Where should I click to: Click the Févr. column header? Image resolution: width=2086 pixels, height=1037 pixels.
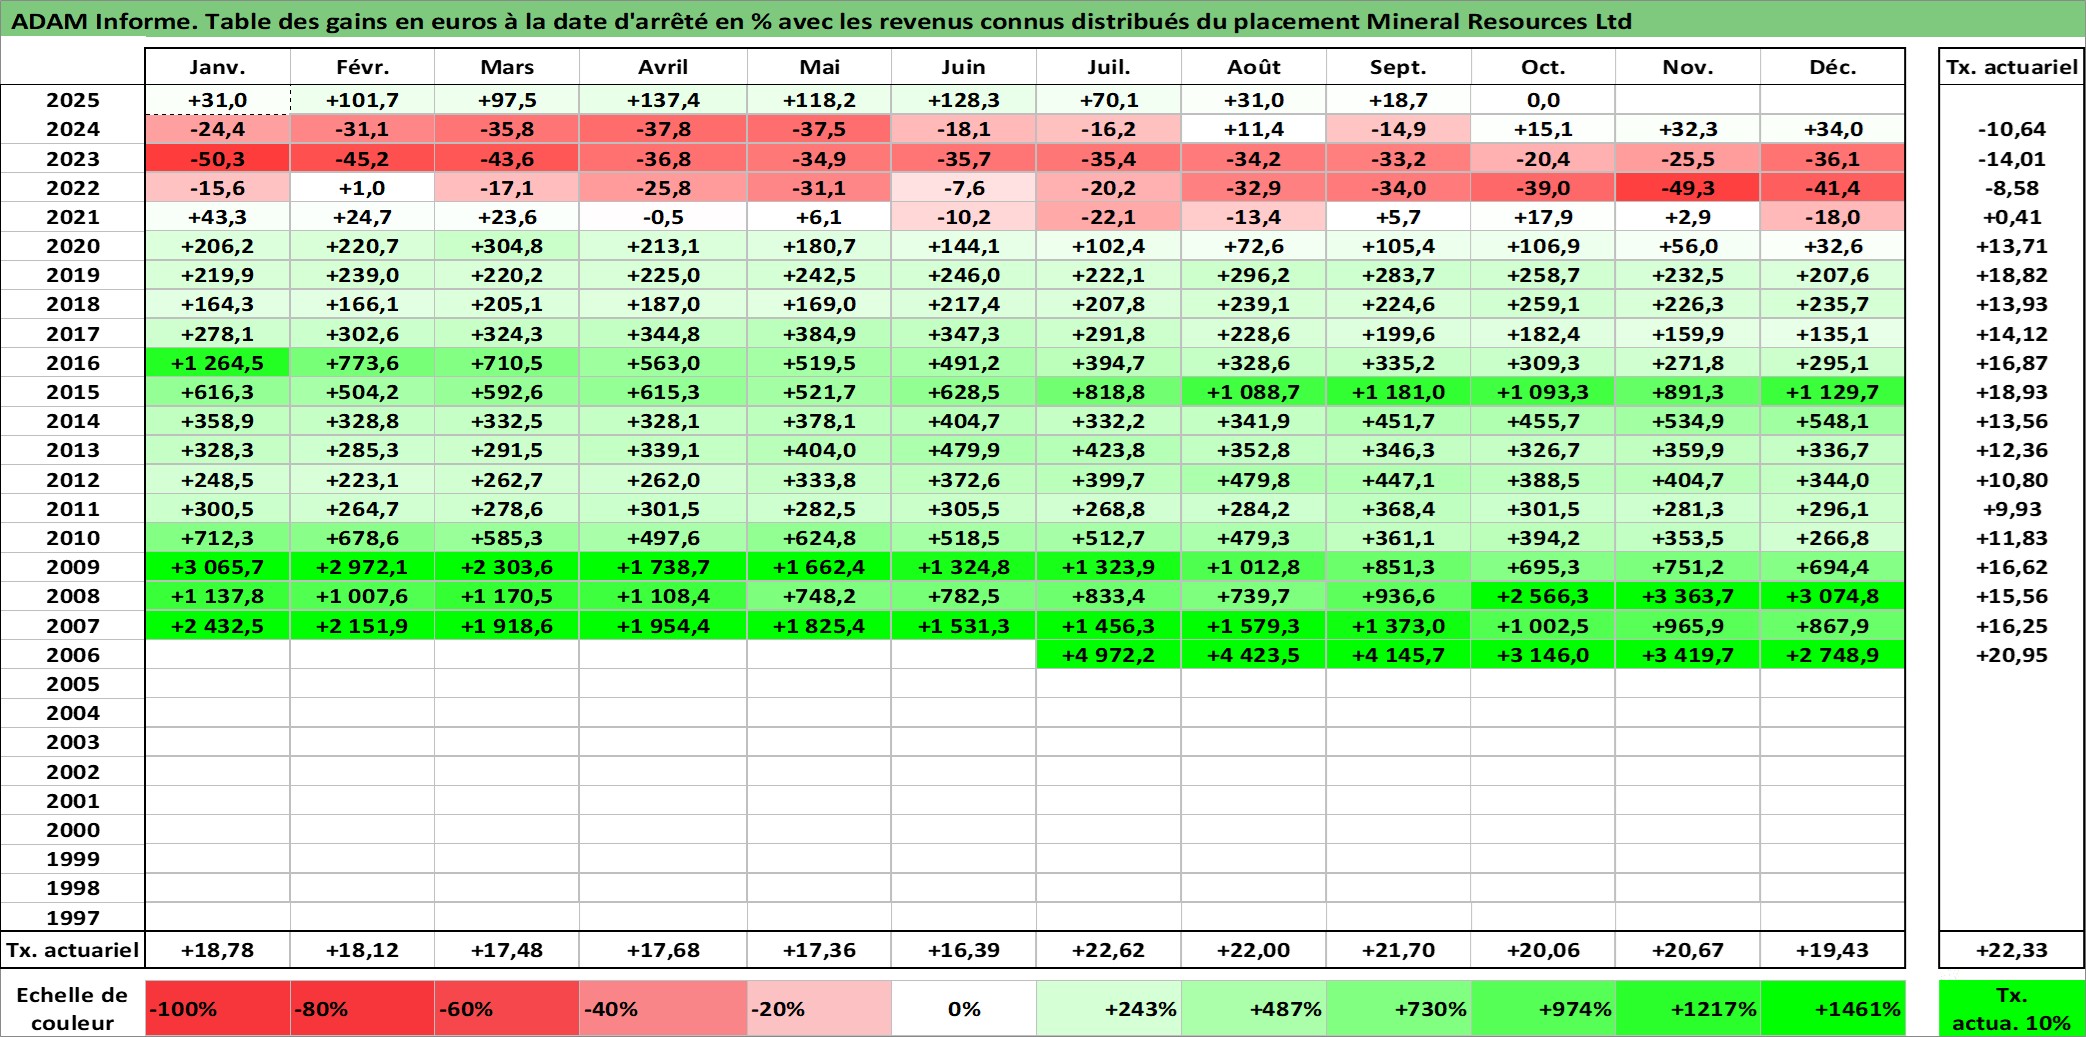tap(362, 67)
